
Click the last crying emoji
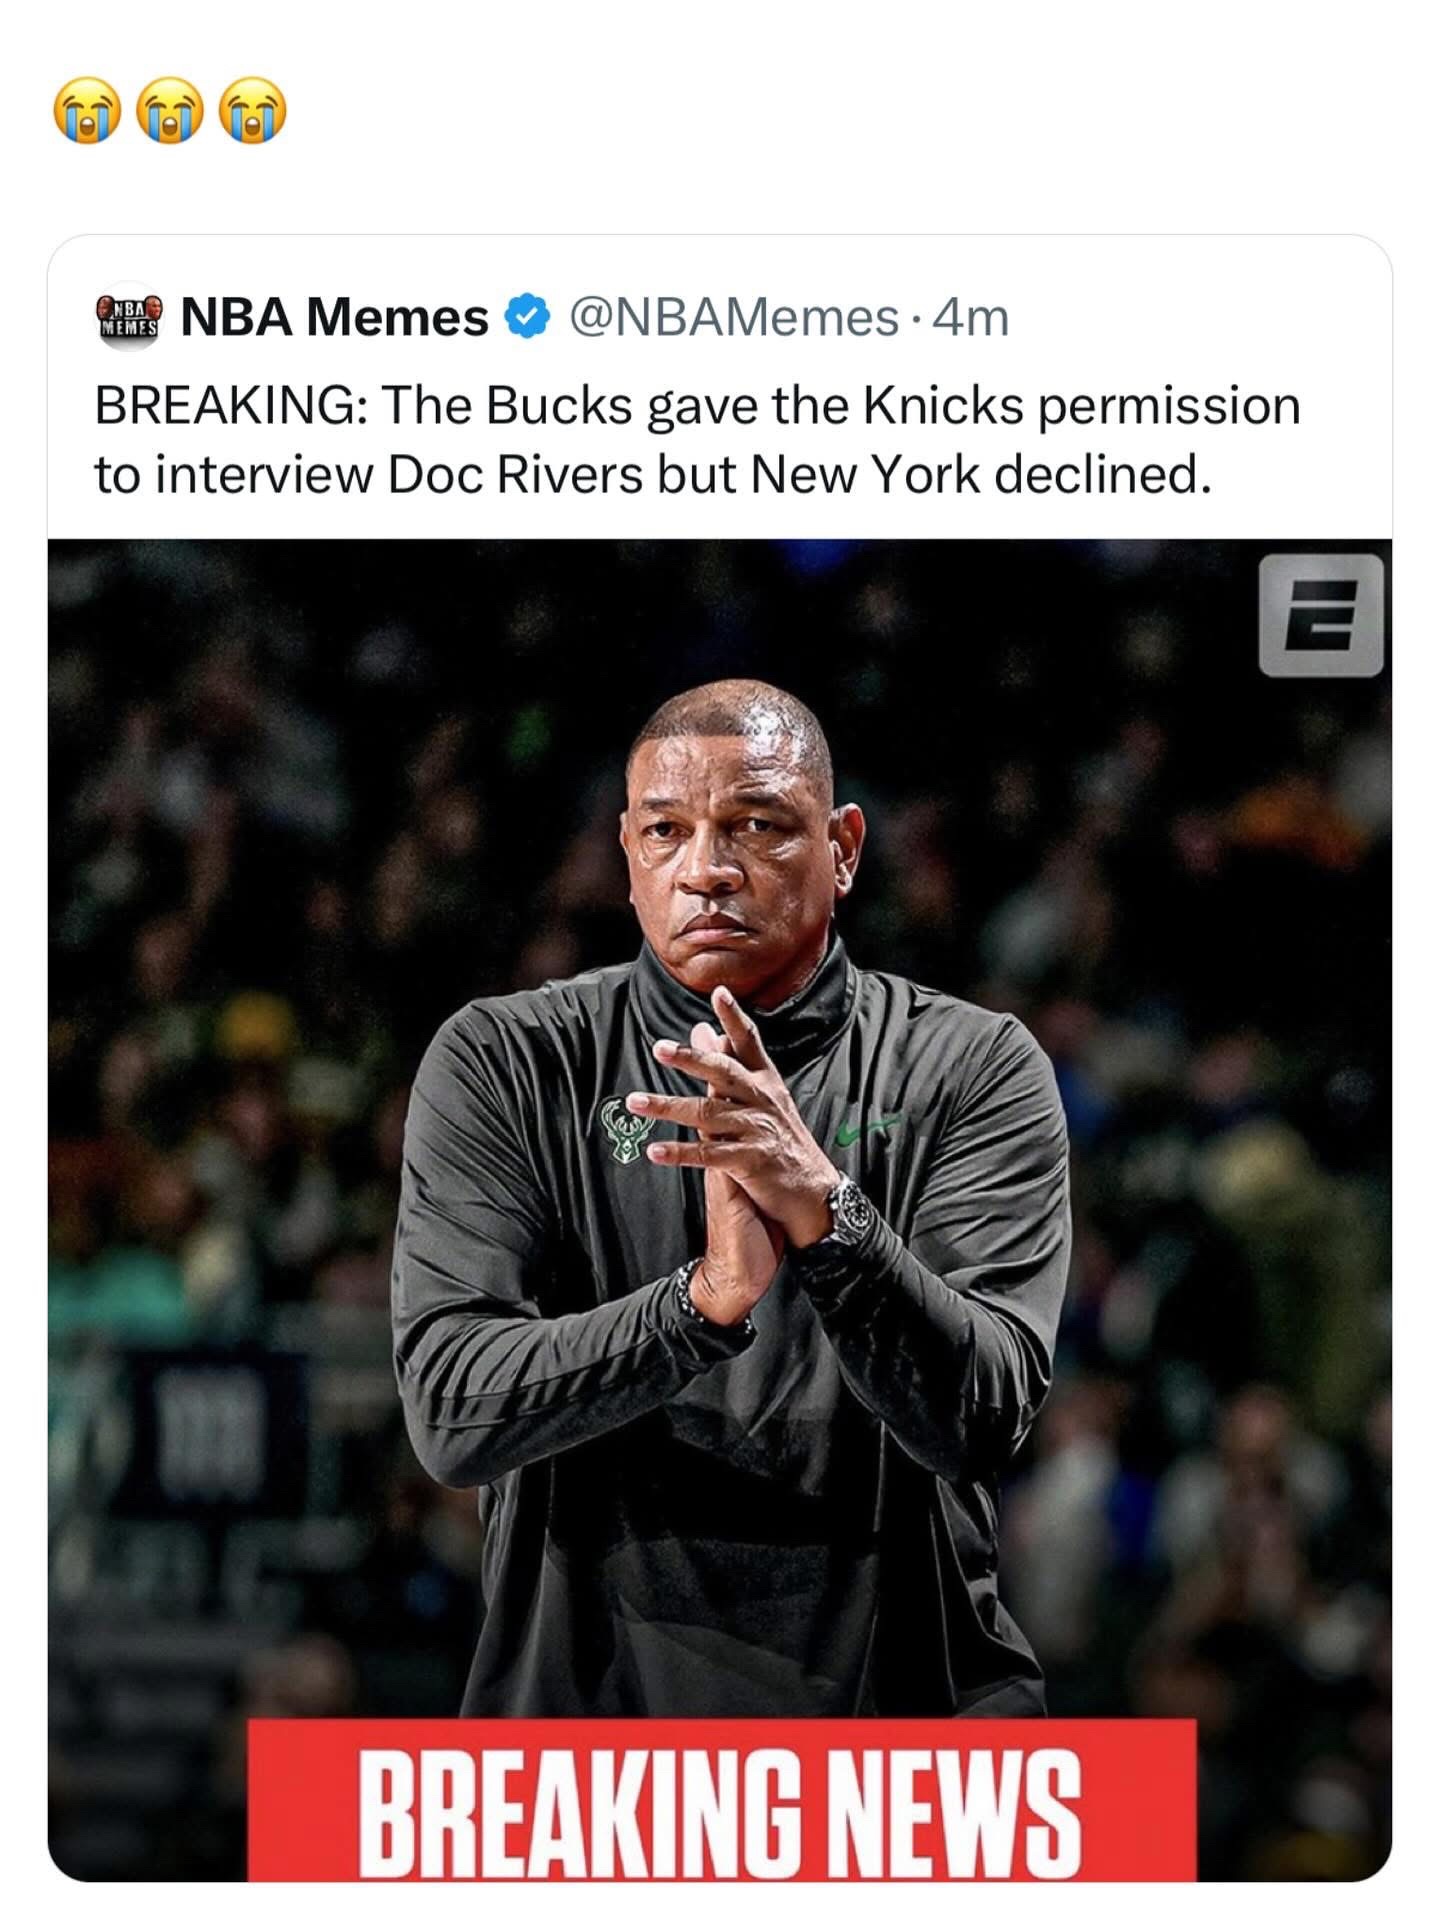coord(253,111)
